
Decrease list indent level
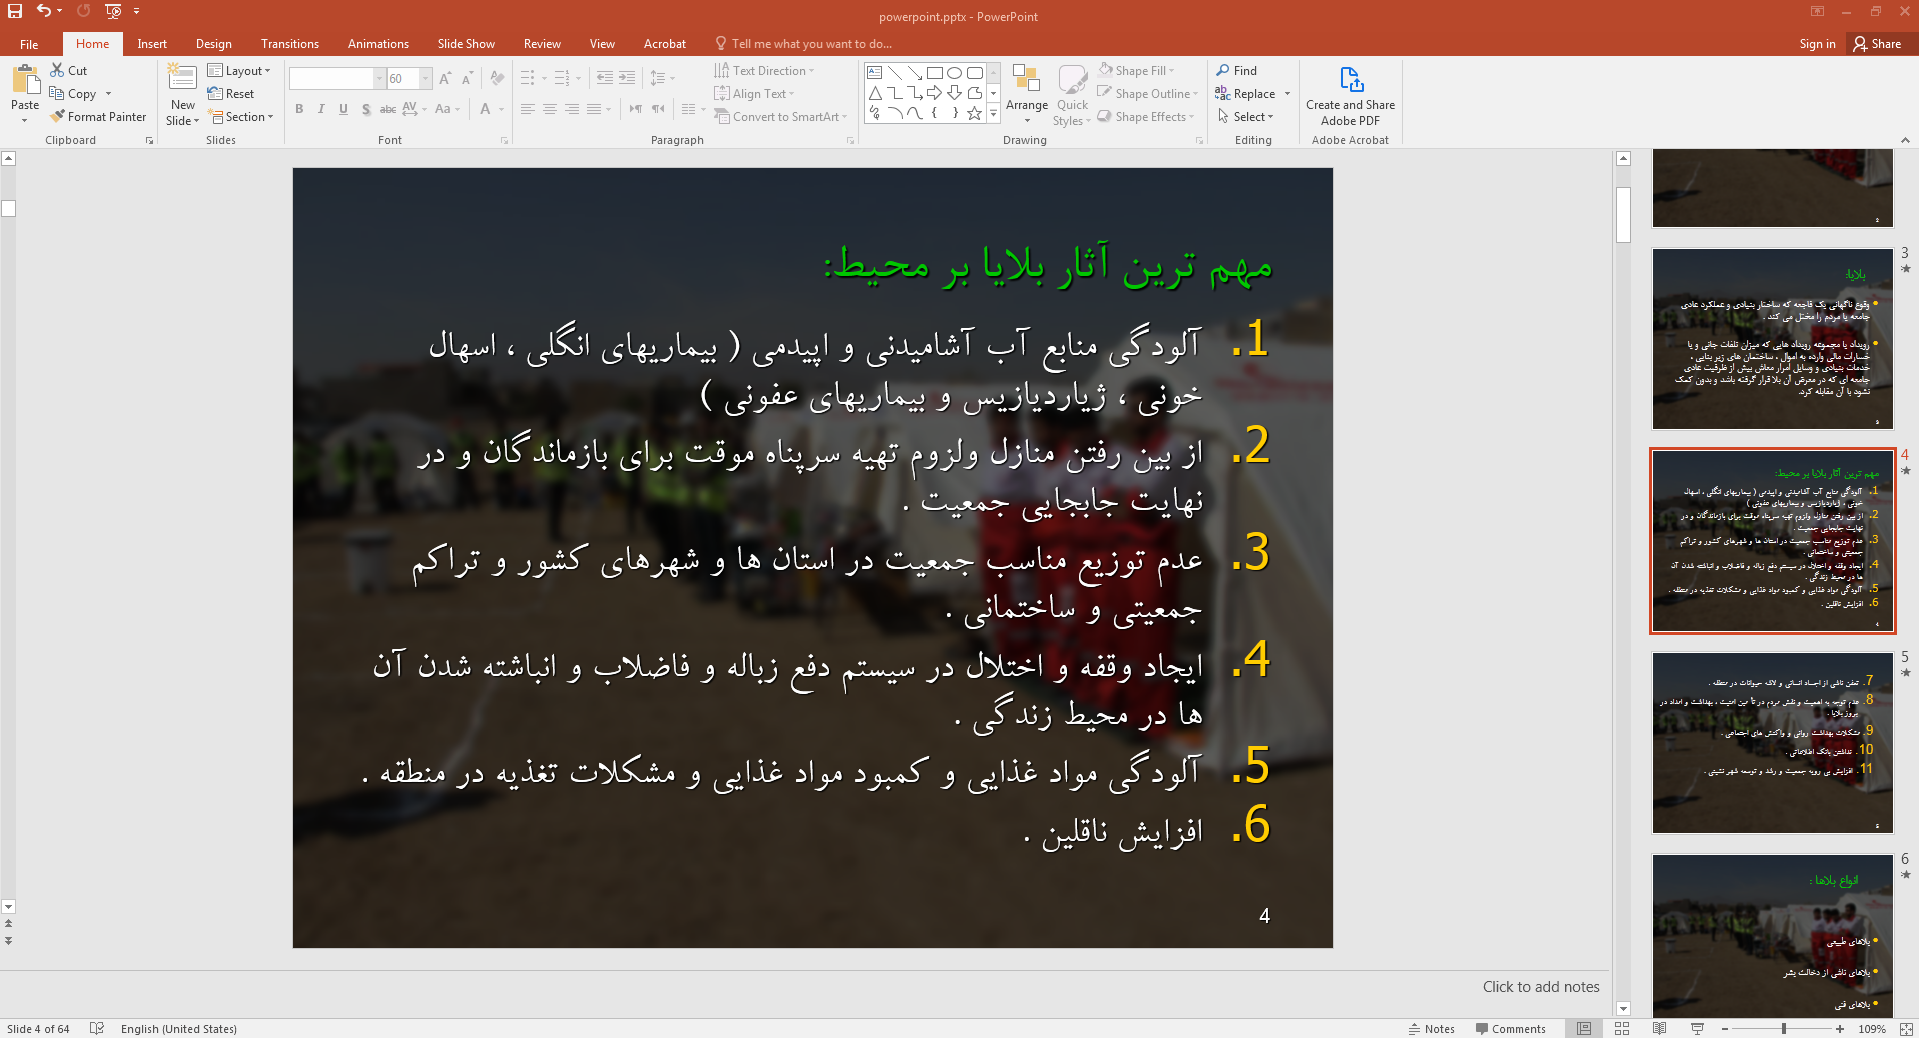pos(605,78)
